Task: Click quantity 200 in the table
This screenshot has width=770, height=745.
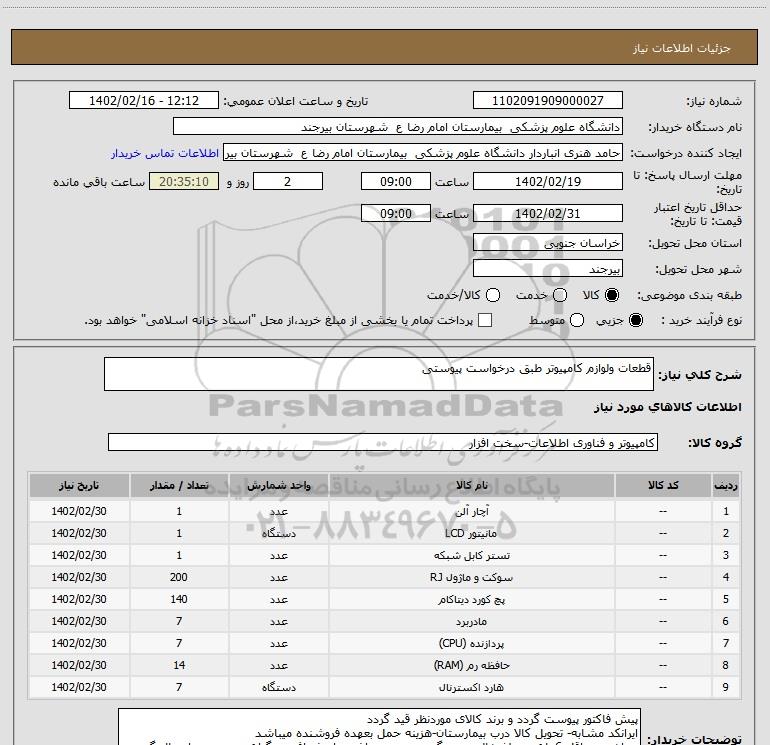Action: pyautogui.click(x=179, y=577)
